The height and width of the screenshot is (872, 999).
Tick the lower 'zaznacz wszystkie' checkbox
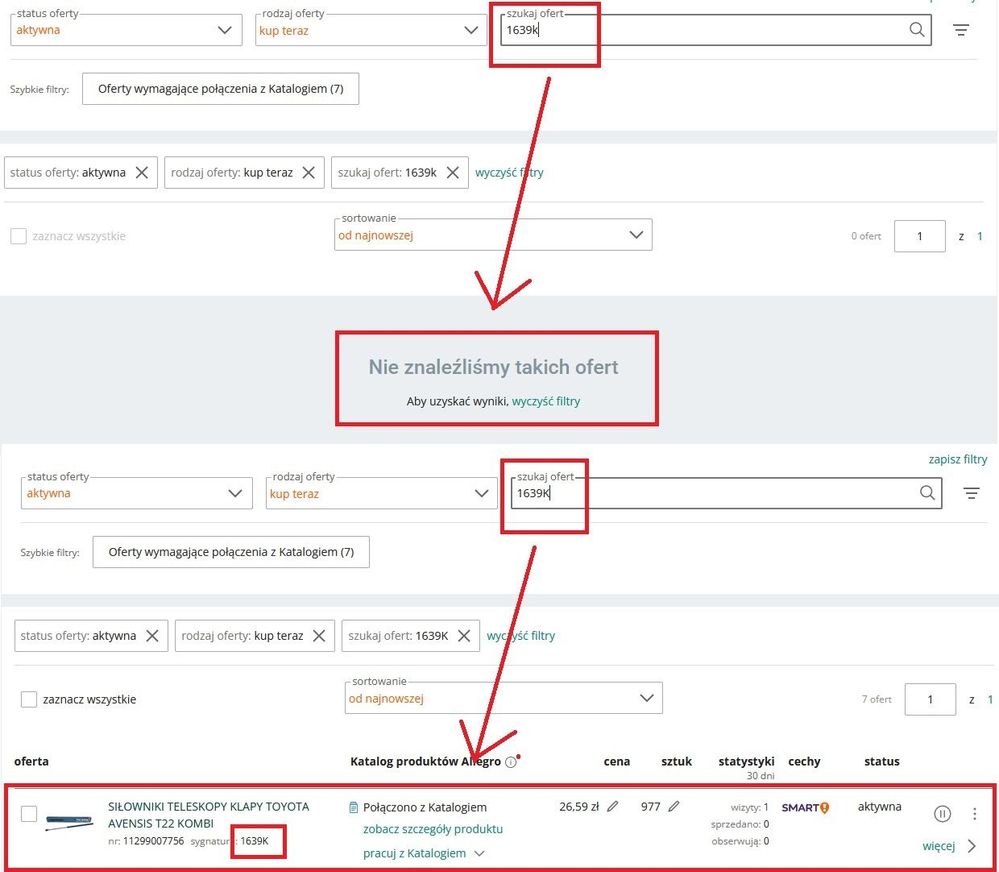(29, 699)
